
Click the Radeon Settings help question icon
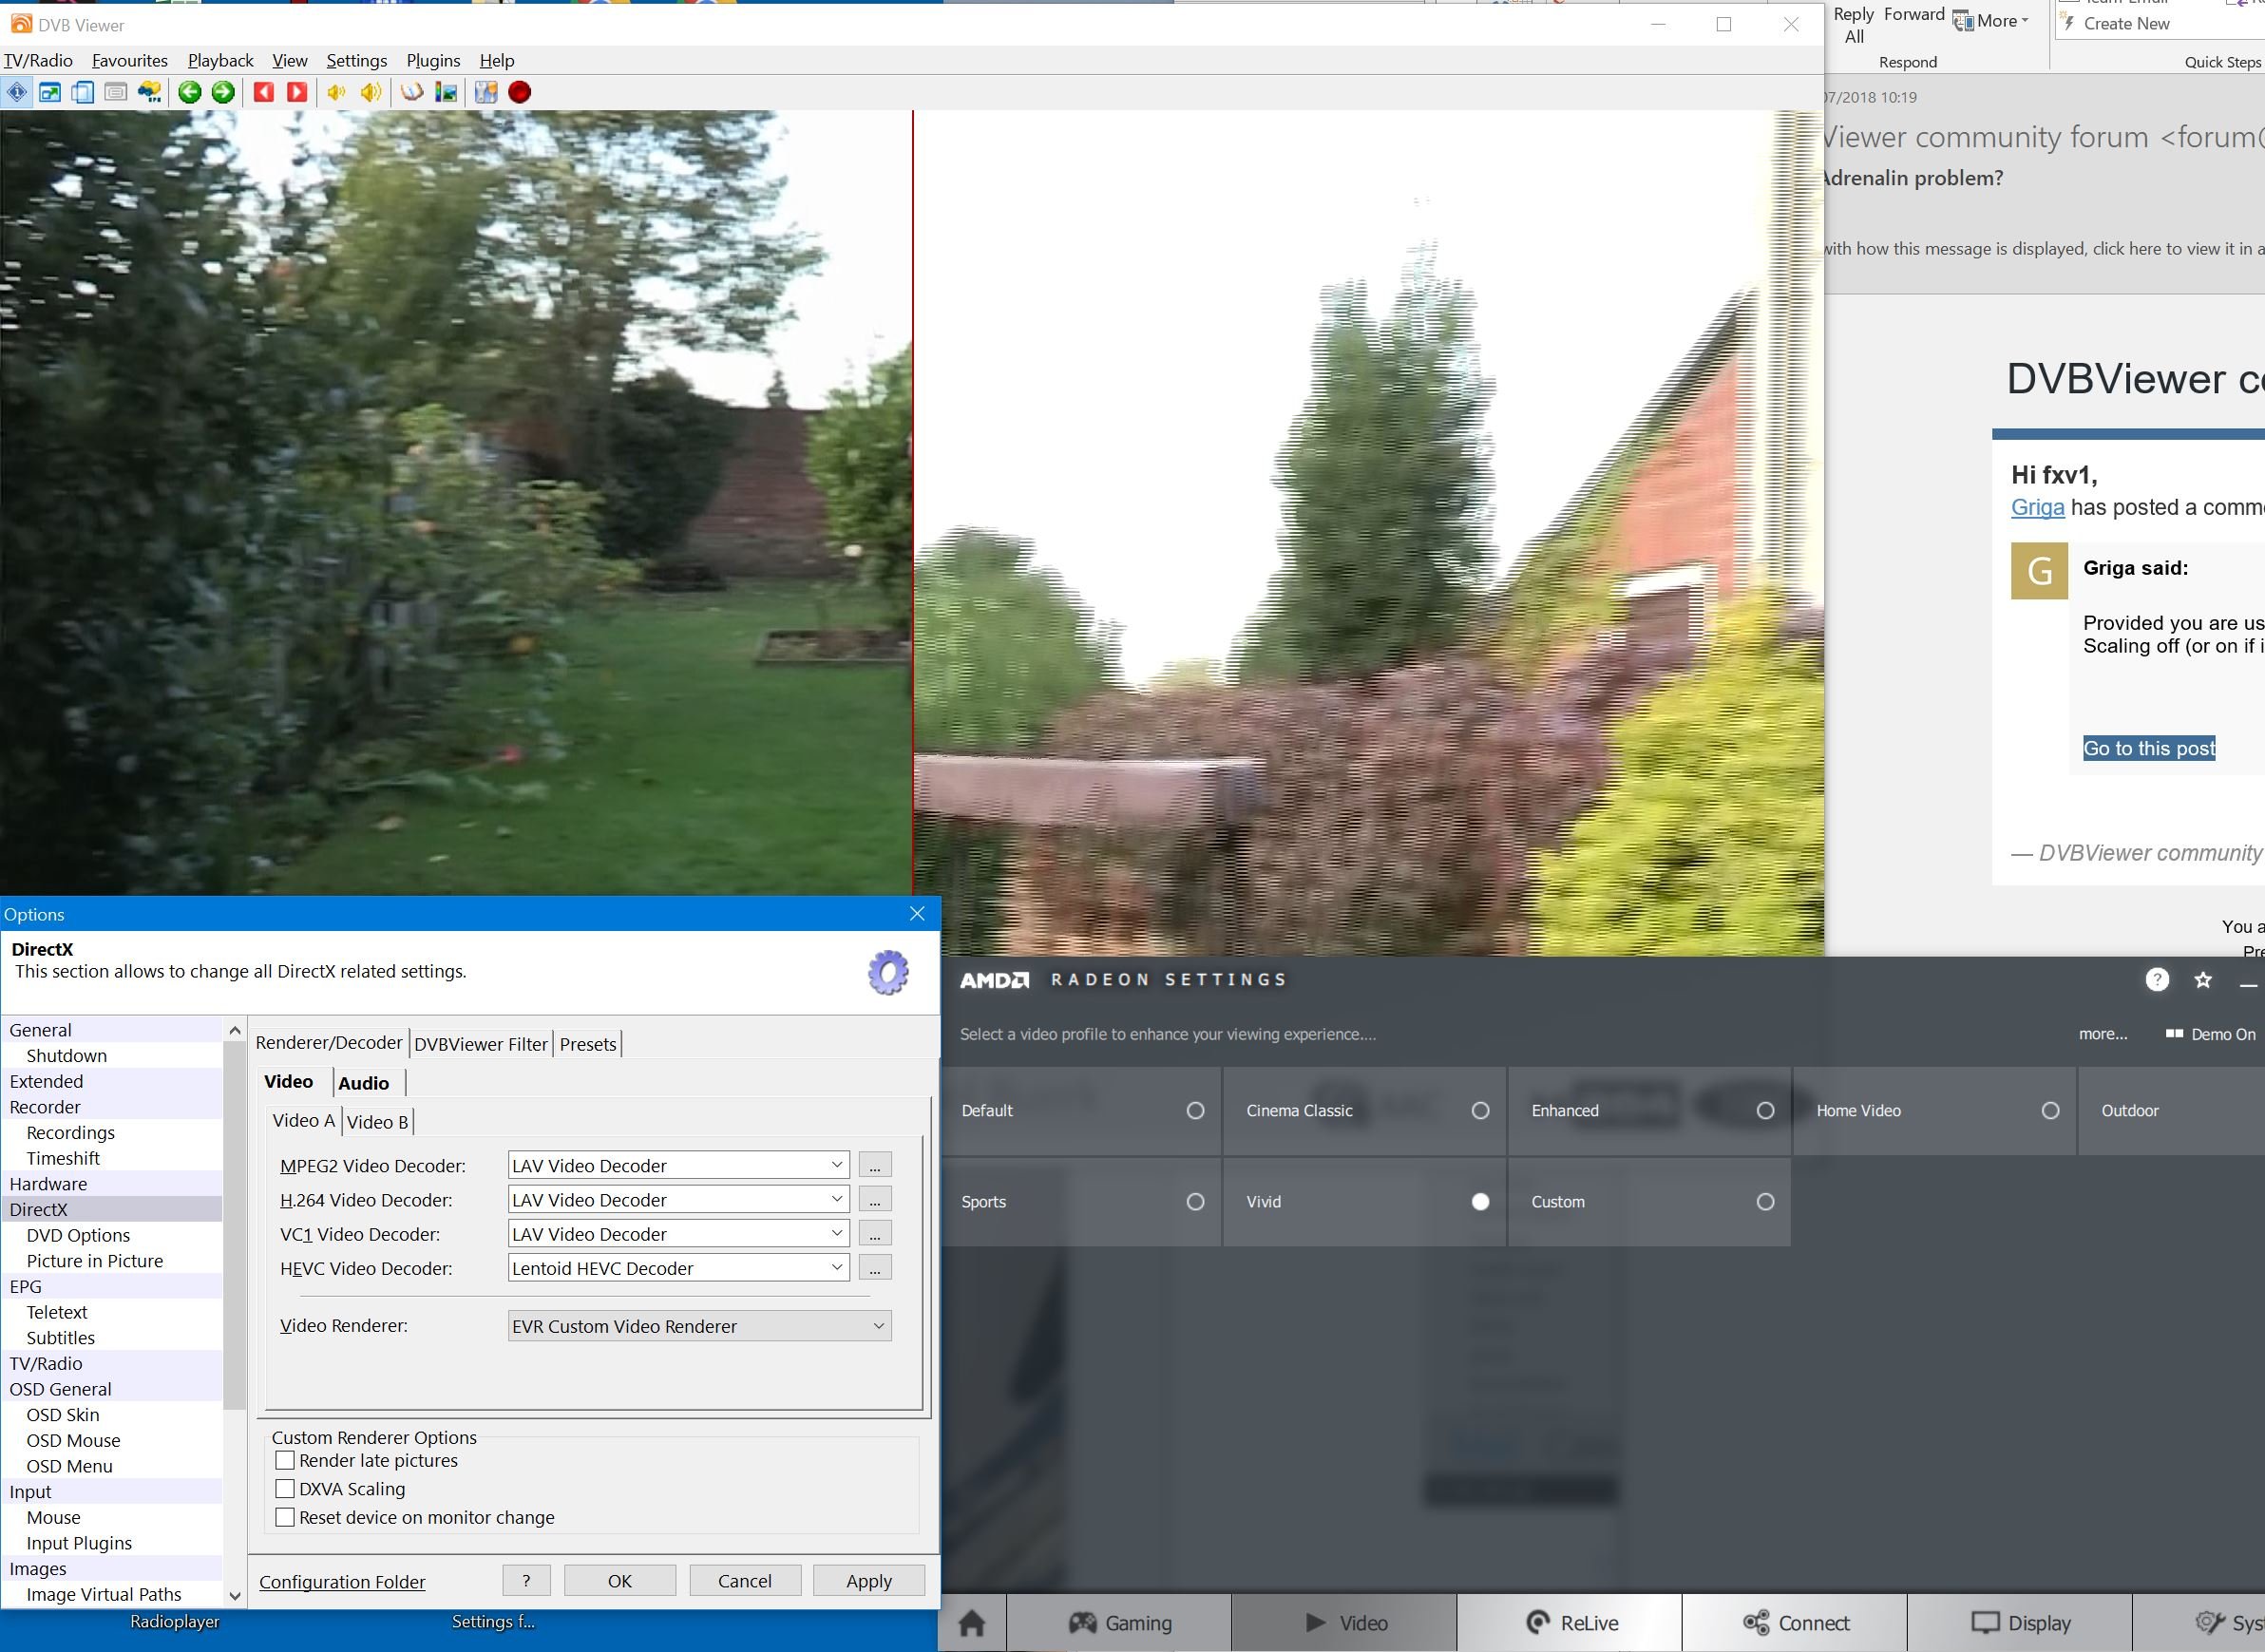tap(2157, 980)
